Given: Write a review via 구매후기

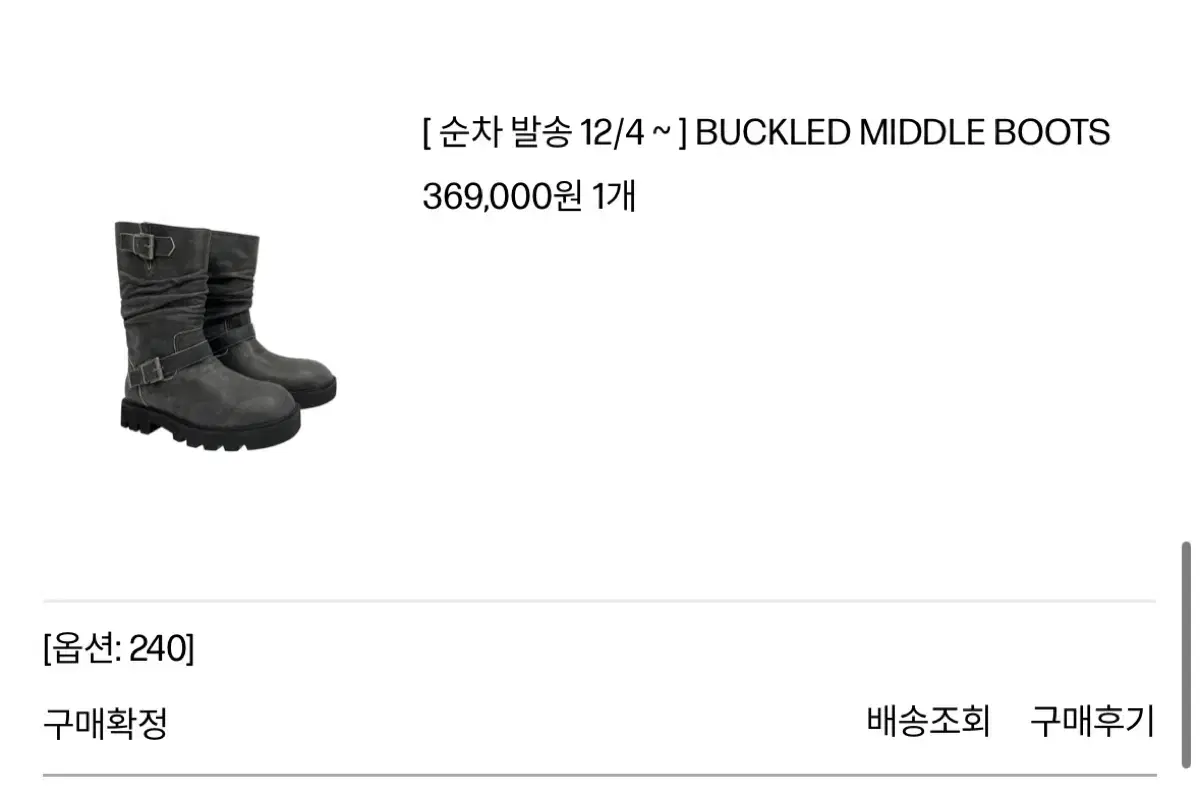Looking at the screenshot, I should tap(1092, 720).
